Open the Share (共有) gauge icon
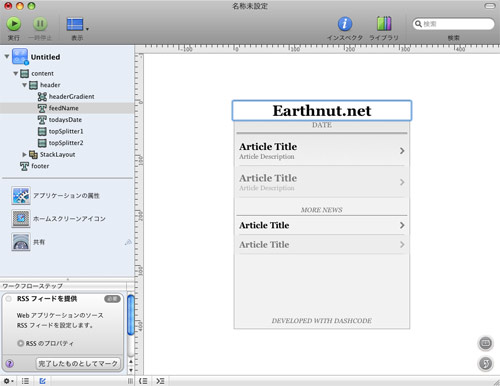 pyautogui.click(x=21, y=242)
